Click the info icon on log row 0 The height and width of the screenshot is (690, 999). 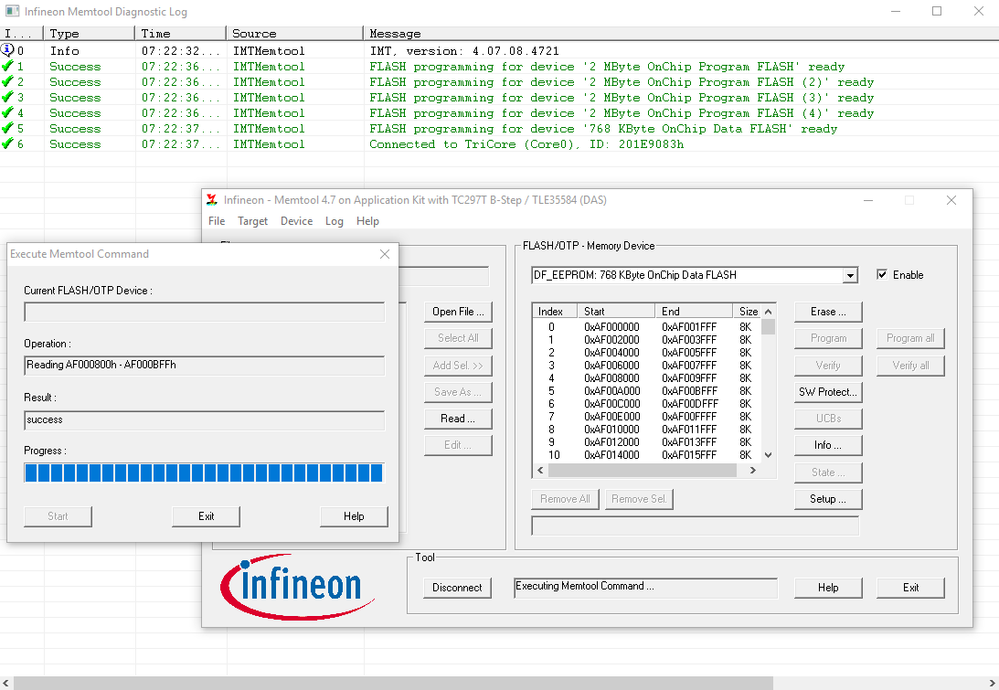coord(8,50)
